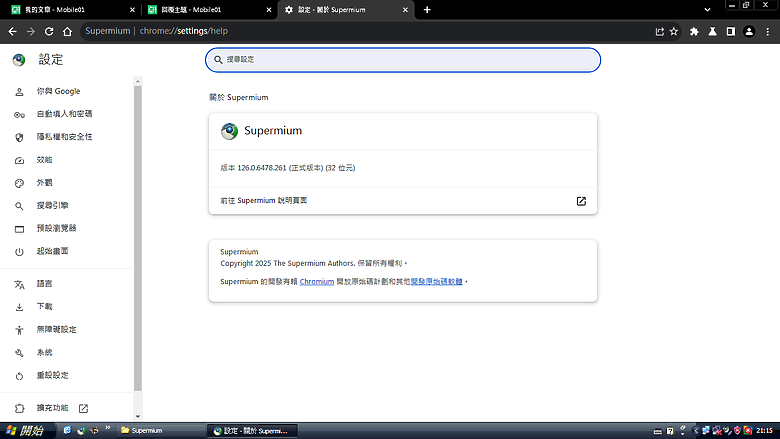The width and height of the screenshot is (780, 439).
Task: Open the 開發原始碼軟體 hyperlink
Action: click(436, 281)
